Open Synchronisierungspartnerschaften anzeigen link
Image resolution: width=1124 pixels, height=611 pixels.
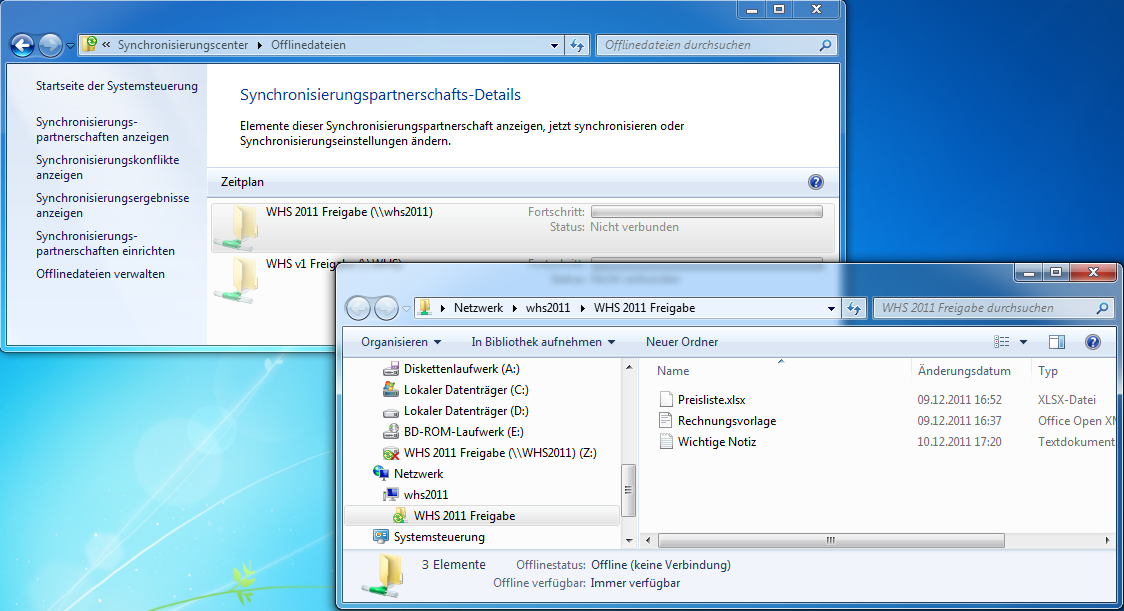tap(103, 129)
